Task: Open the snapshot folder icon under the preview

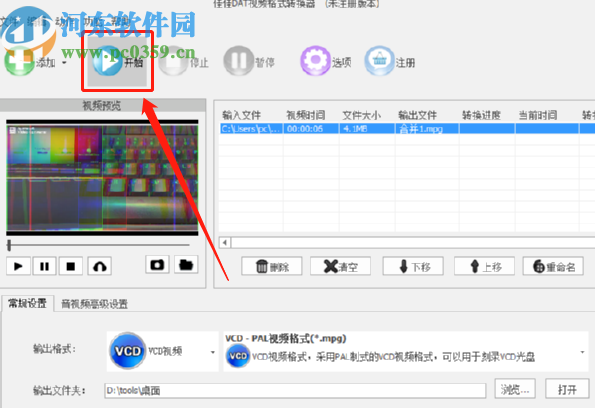Action: coord(186,265)
